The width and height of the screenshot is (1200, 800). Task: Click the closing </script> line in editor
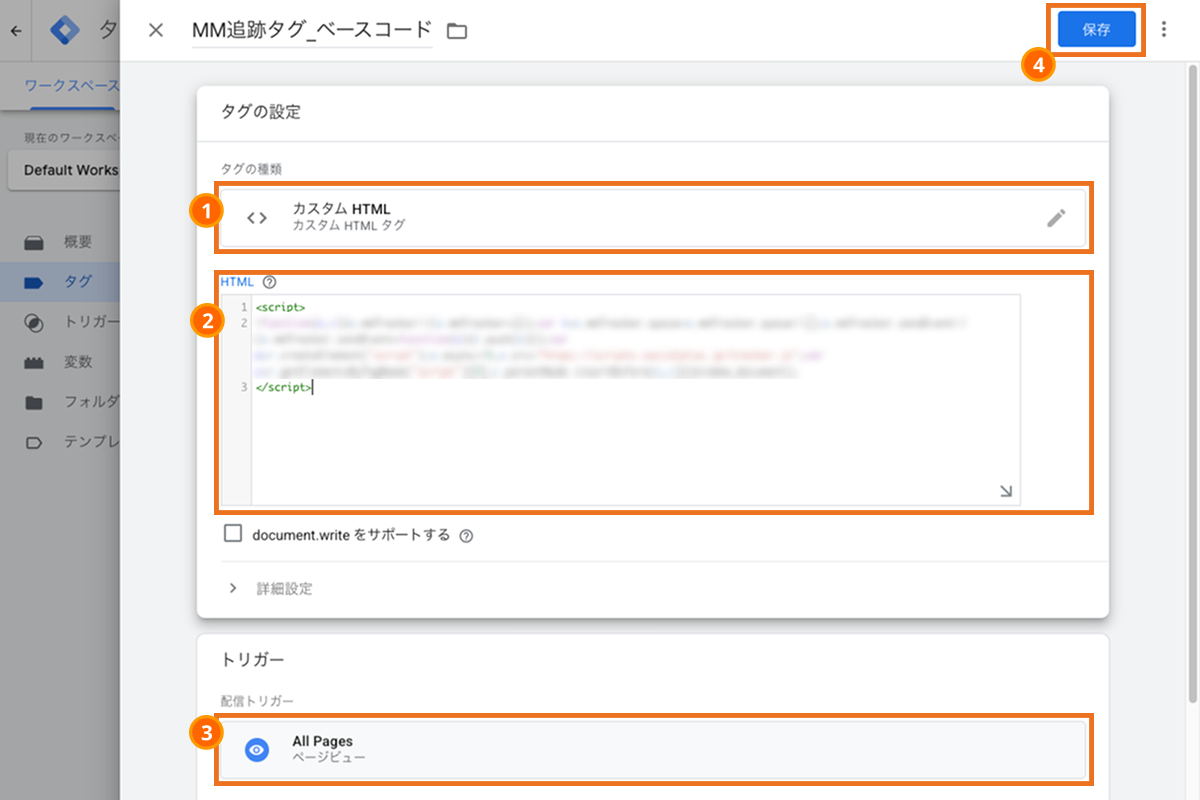click(284, 387)
